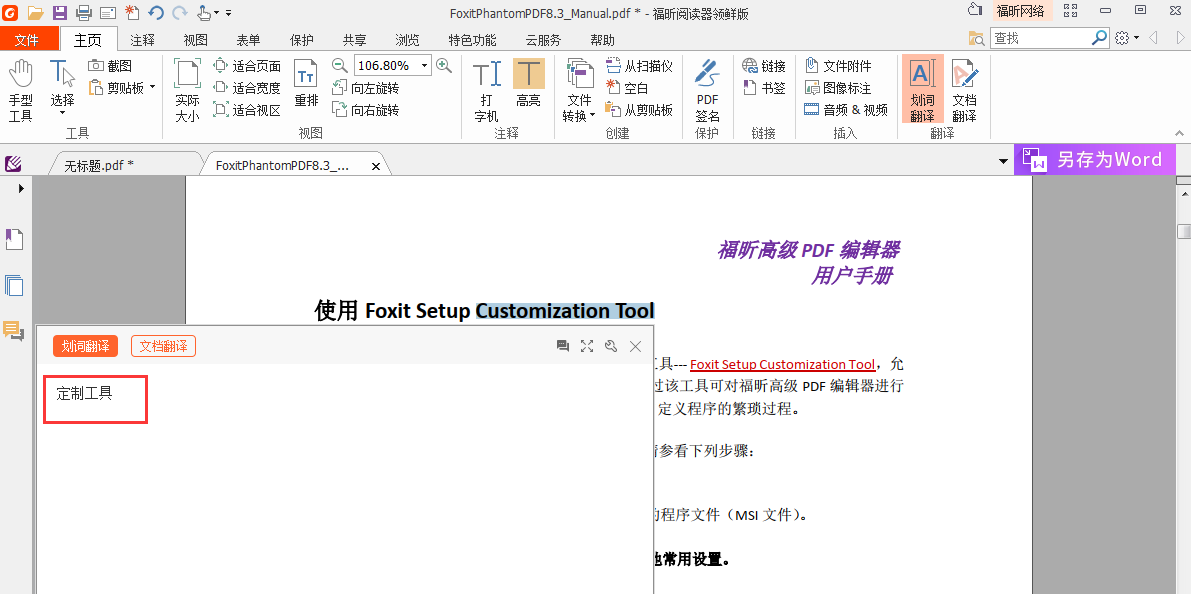Viewport: 1191px width, 594px height.
Task: Apply Fit Visible (适合视区) view
Action: click(x=247, y=110)
